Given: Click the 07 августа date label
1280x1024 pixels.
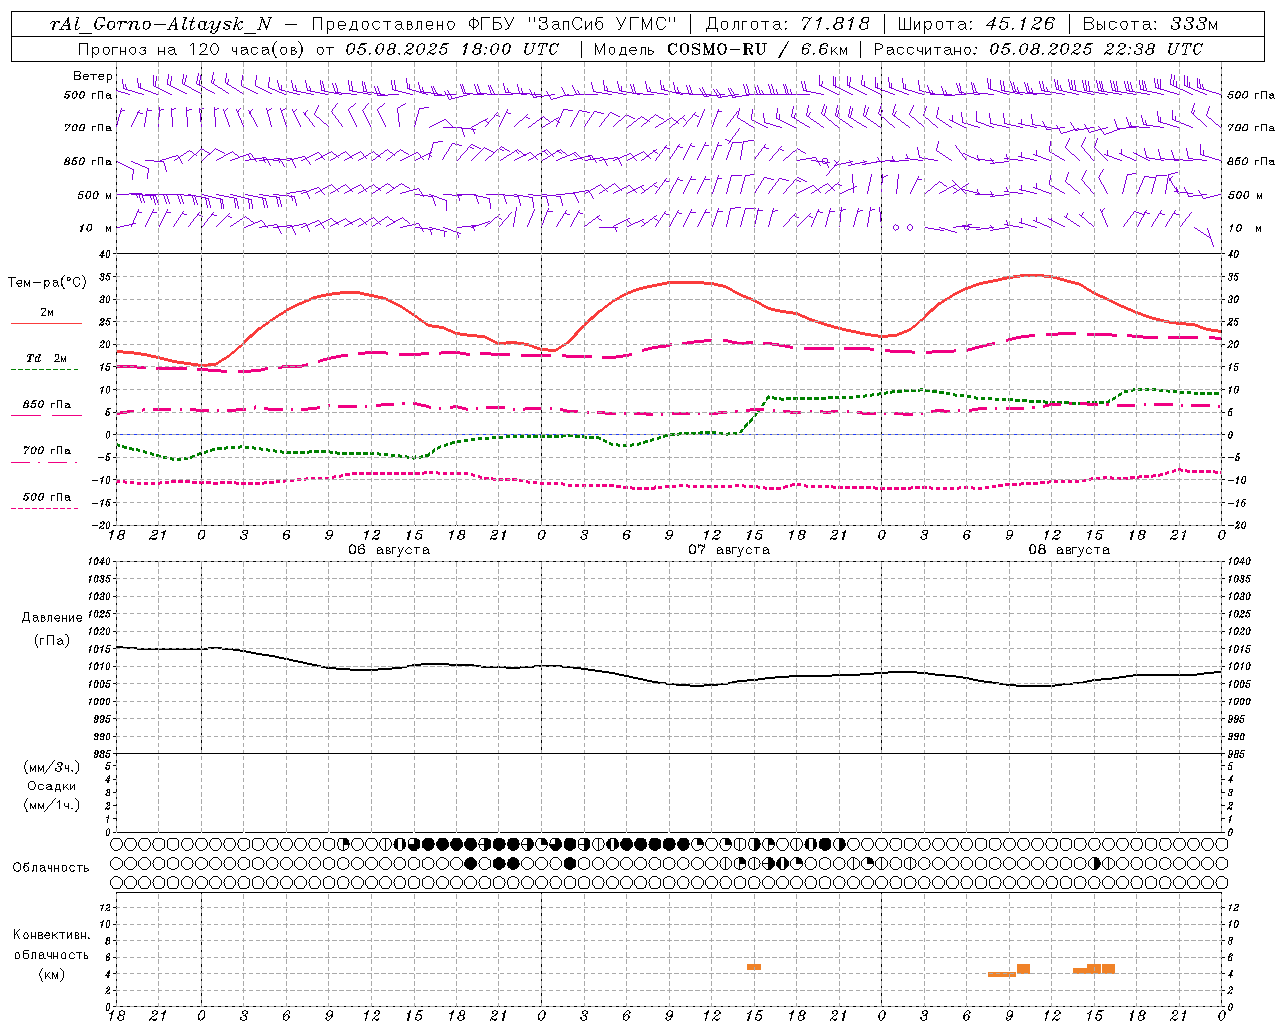Looking at the screenshot, I should (729, 550).
